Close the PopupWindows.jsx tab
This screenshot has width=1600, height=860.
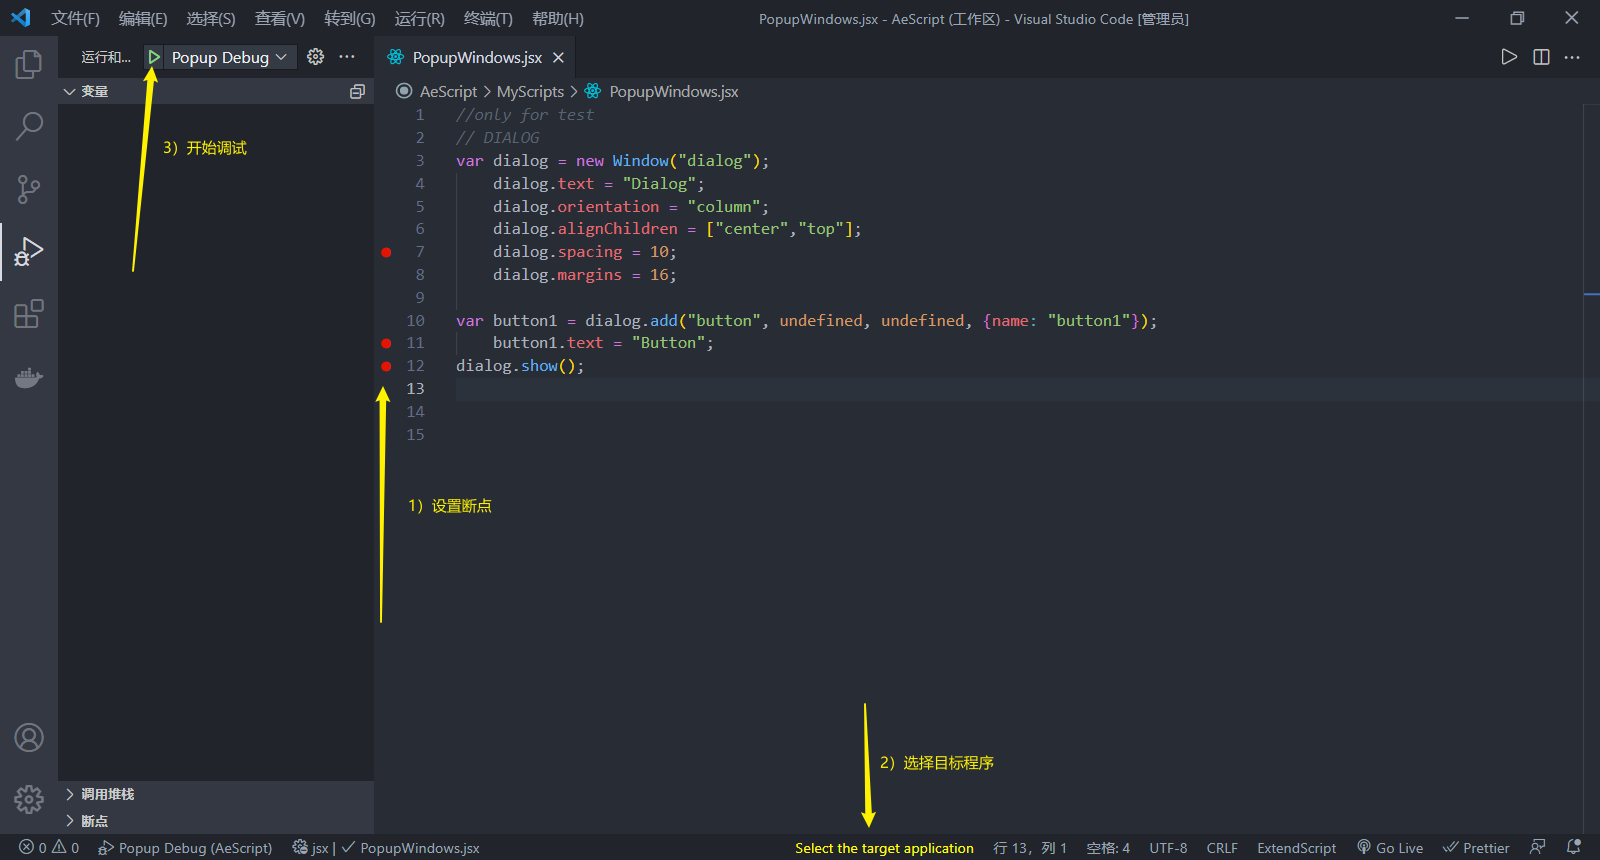pos(559,58)
